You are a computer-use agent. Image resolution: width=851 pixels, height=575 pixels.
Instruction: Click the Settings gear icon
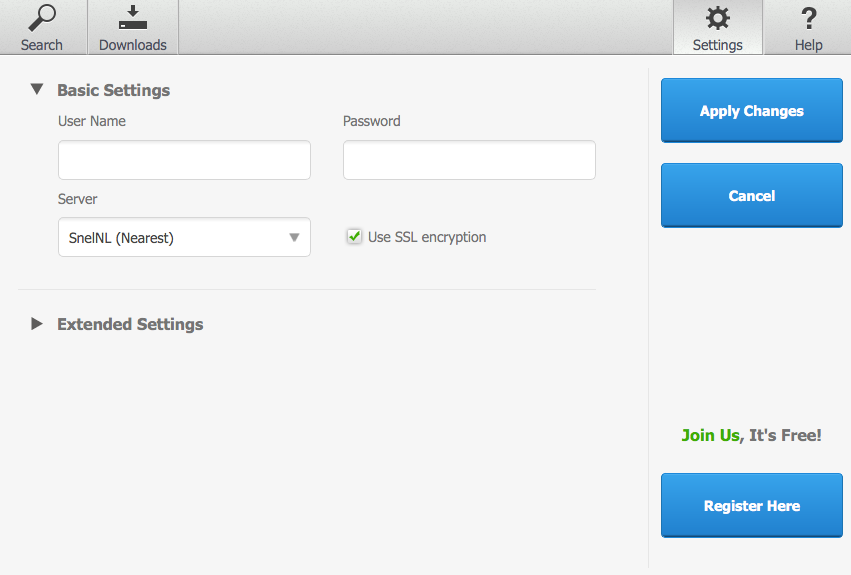(x=717, y=18)
